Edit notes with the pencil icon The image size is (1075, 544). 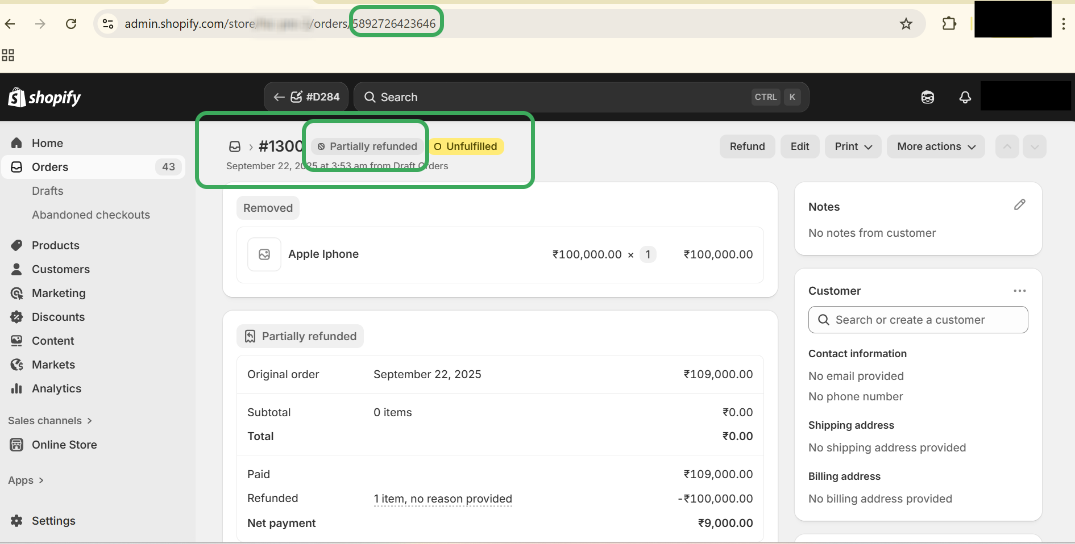[x=1019, y=205]
